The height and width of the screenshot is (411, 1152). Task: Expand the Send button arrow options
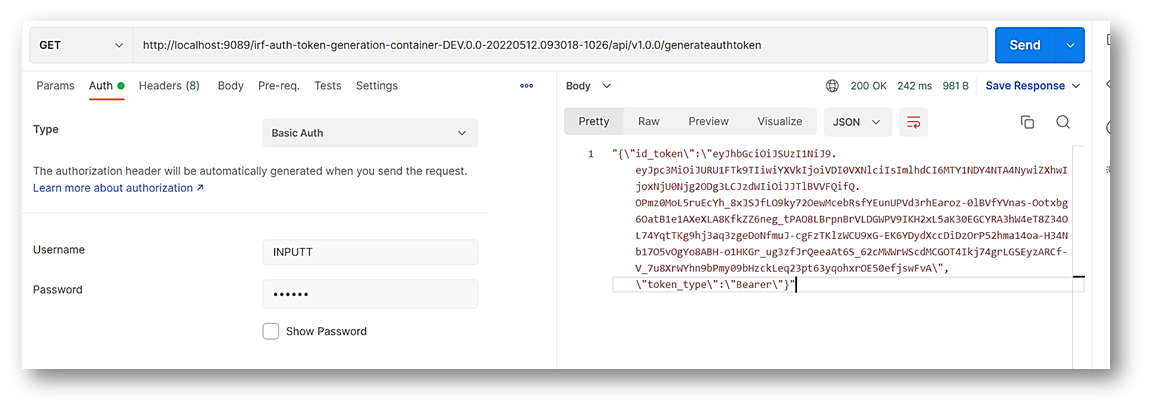(1071, 45)
